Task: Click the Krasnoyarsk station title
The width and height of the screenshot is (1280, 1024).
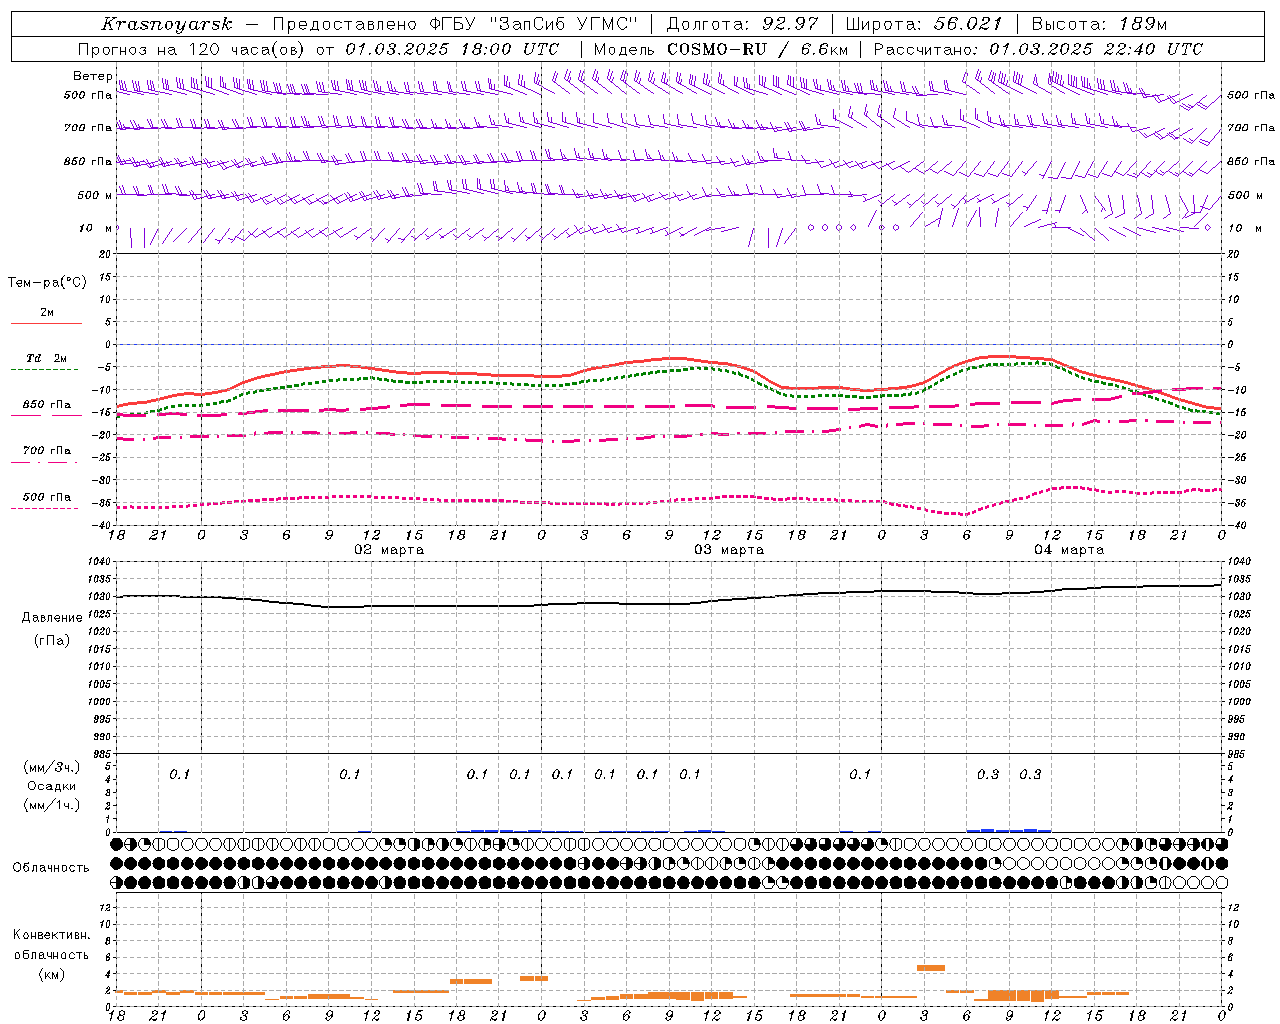Action: (167, 24)
